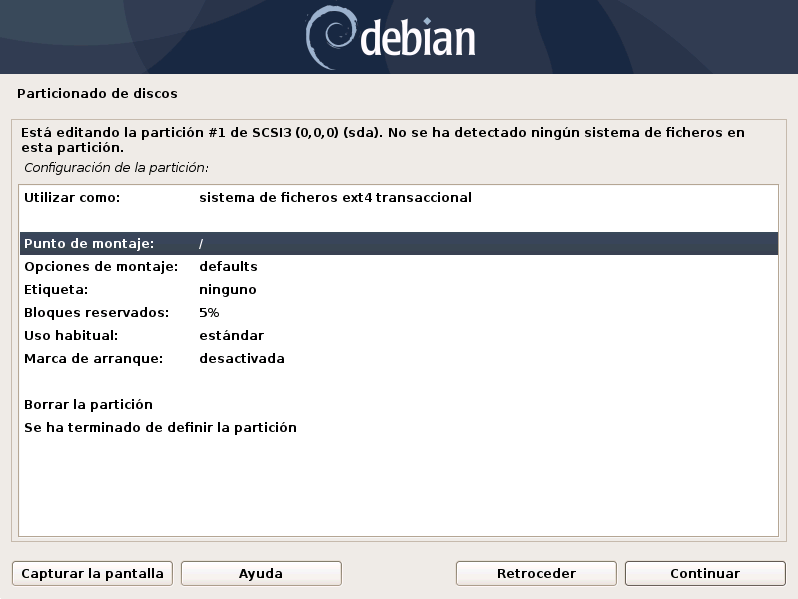The height and width of the screenshot is (599, 798).
Task: Click the Debian swirl logo icon
Action: pos(329,36)
